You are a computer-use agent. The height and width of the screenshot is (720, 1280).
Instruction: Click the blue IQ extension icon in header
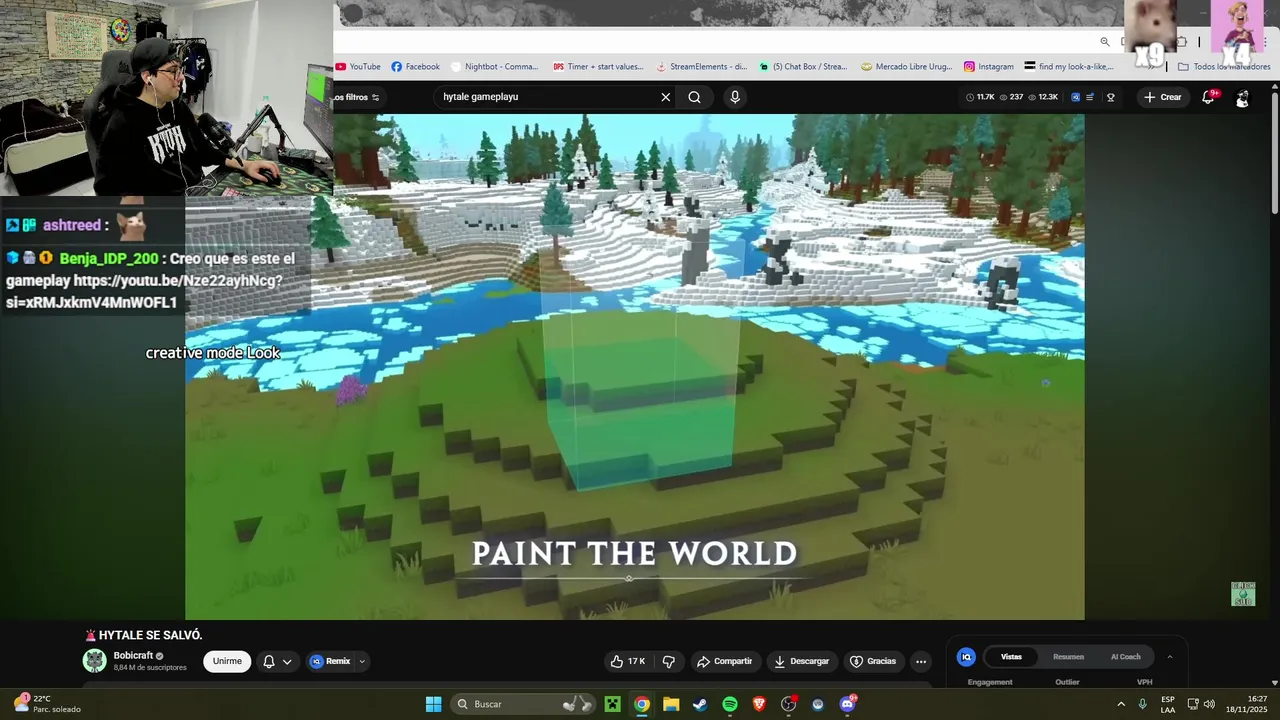(x=1076, y=97)
